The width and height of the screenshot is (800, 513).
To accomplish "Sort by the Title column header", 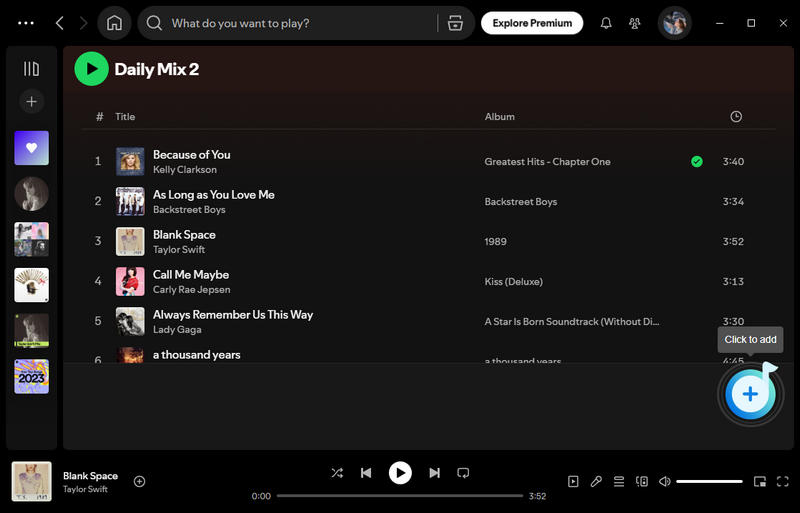I will [x=125, y=116].
